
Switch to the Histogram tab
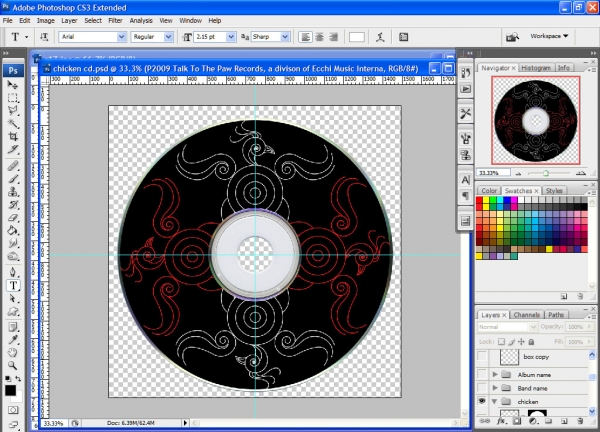coord(536,68)
